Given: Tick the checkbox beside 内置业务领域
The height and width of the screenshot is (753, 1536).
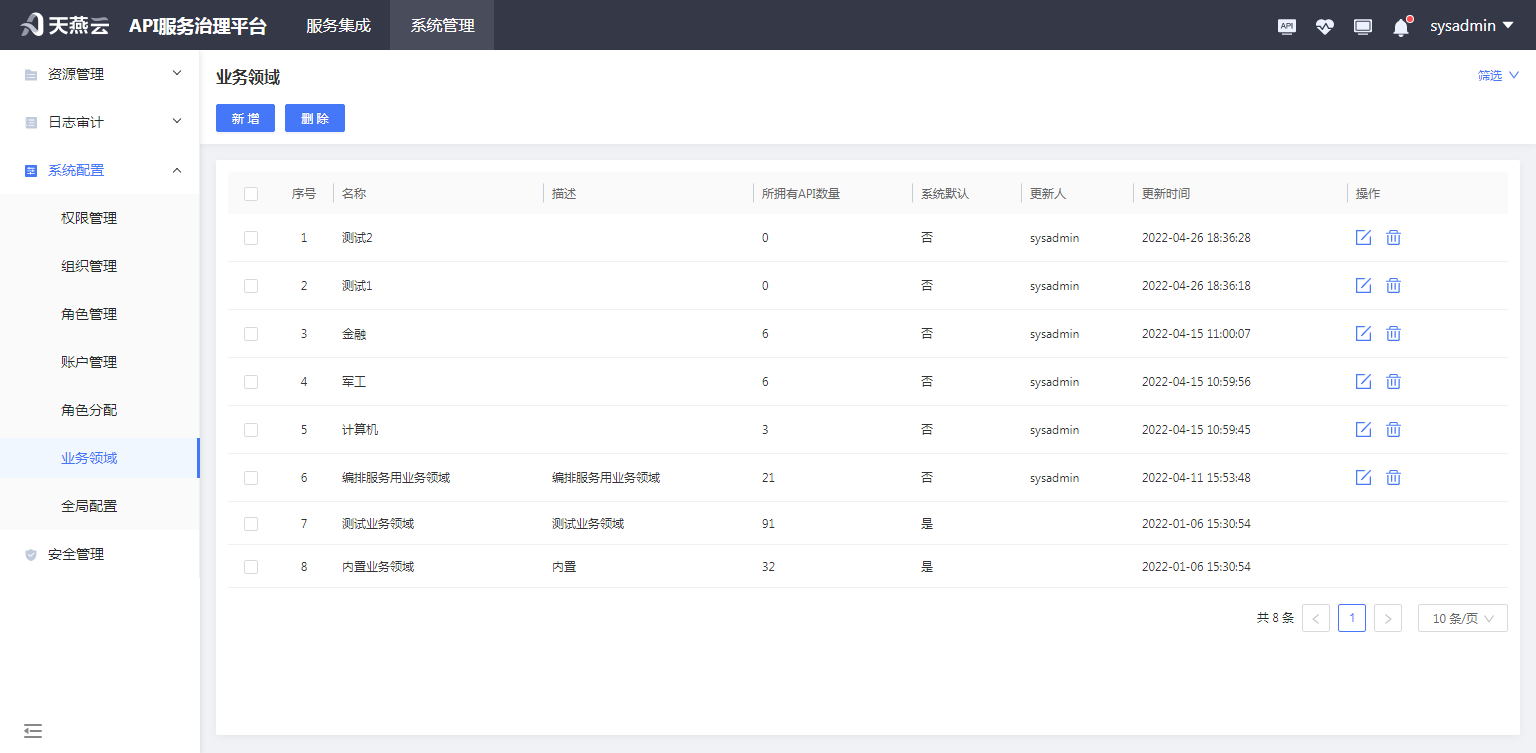Looking at the screenshot, I should 251,566.
